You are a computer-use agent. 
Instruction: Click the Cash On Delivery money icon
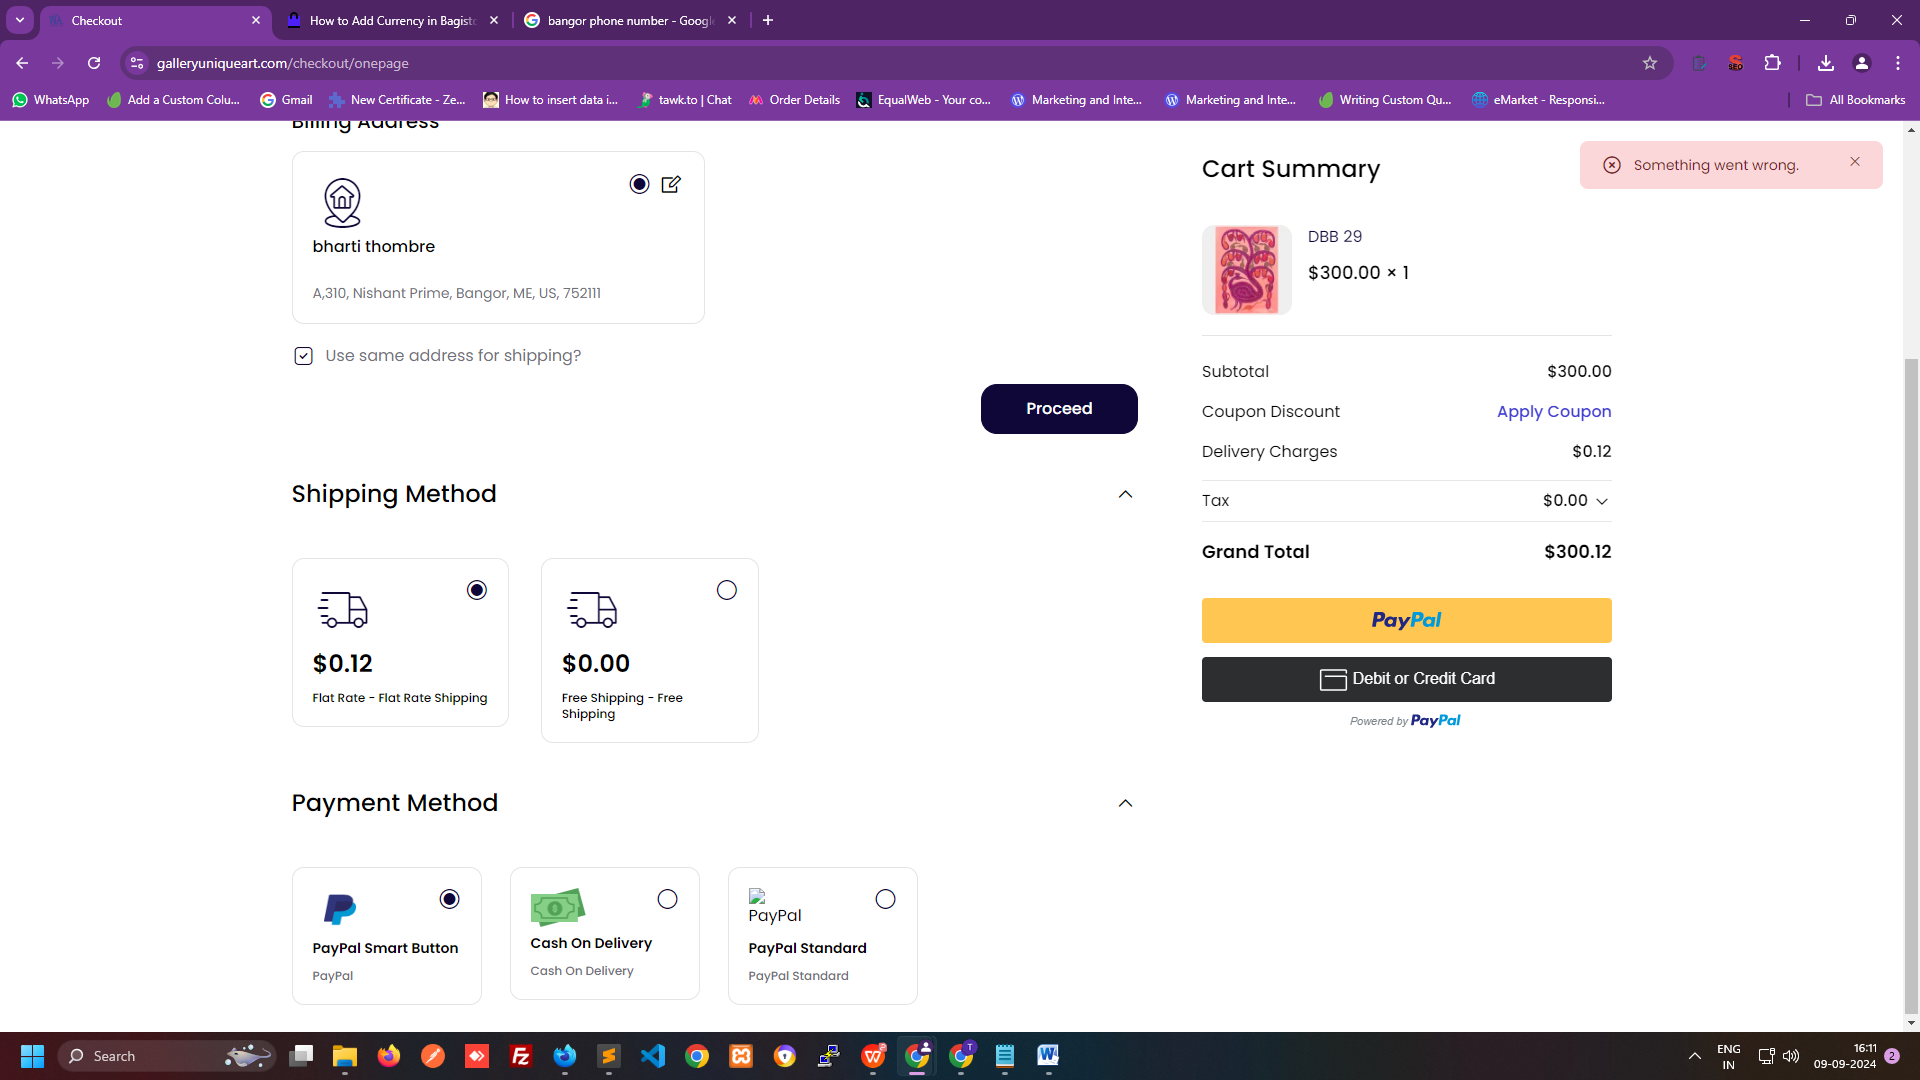(x=557, y=907)
